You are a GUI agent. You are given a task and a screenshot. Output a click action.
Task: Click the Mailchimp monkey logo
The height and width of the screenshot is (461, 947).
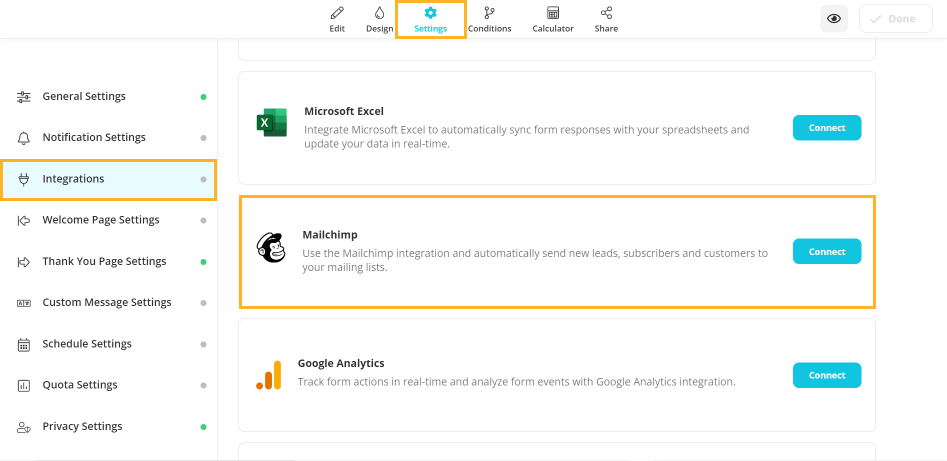tap(271, 248)
